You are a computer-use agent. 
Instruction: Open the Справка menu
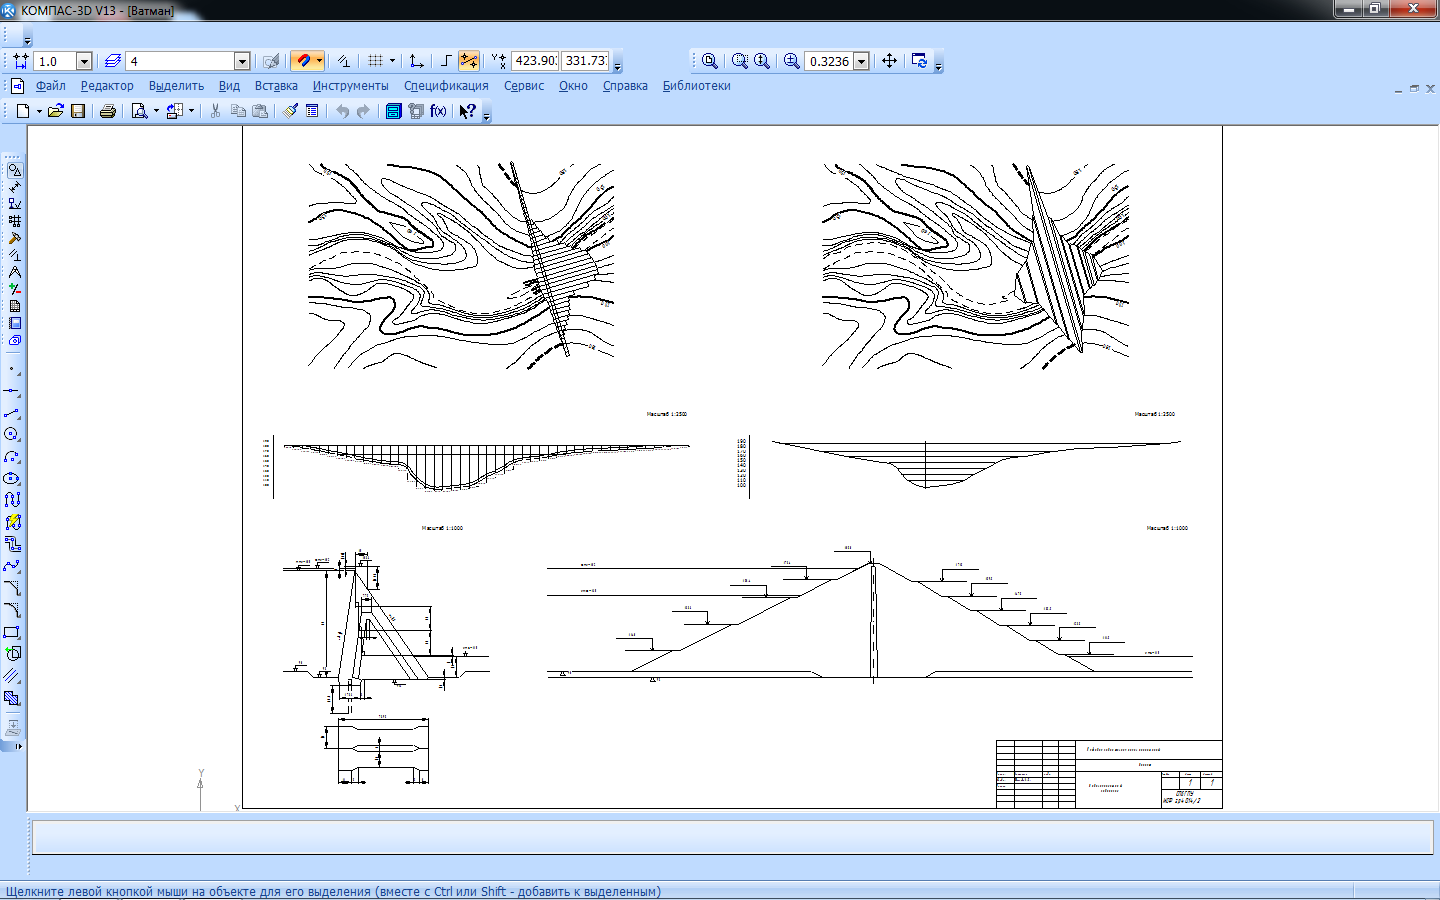(625, 86)
